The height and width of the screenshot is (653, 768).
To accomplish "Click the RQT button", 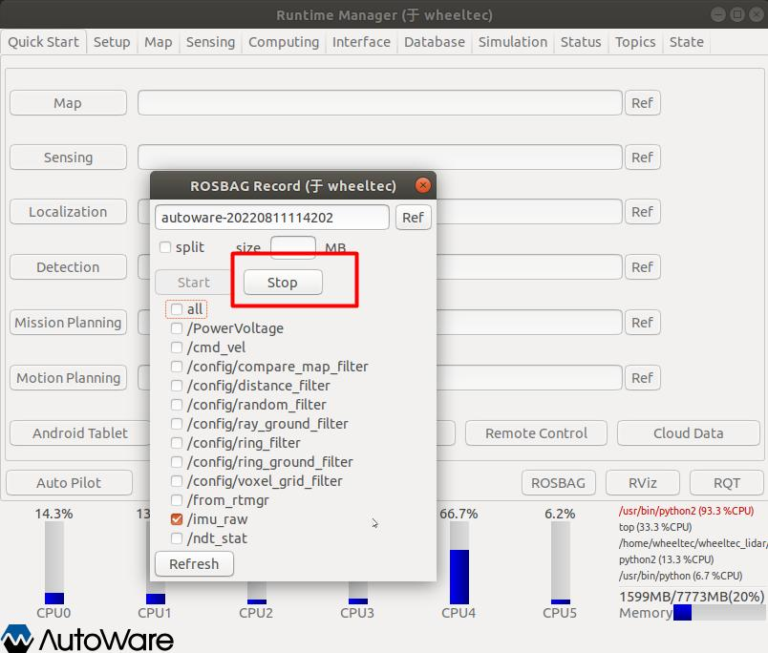I will 726,483.
